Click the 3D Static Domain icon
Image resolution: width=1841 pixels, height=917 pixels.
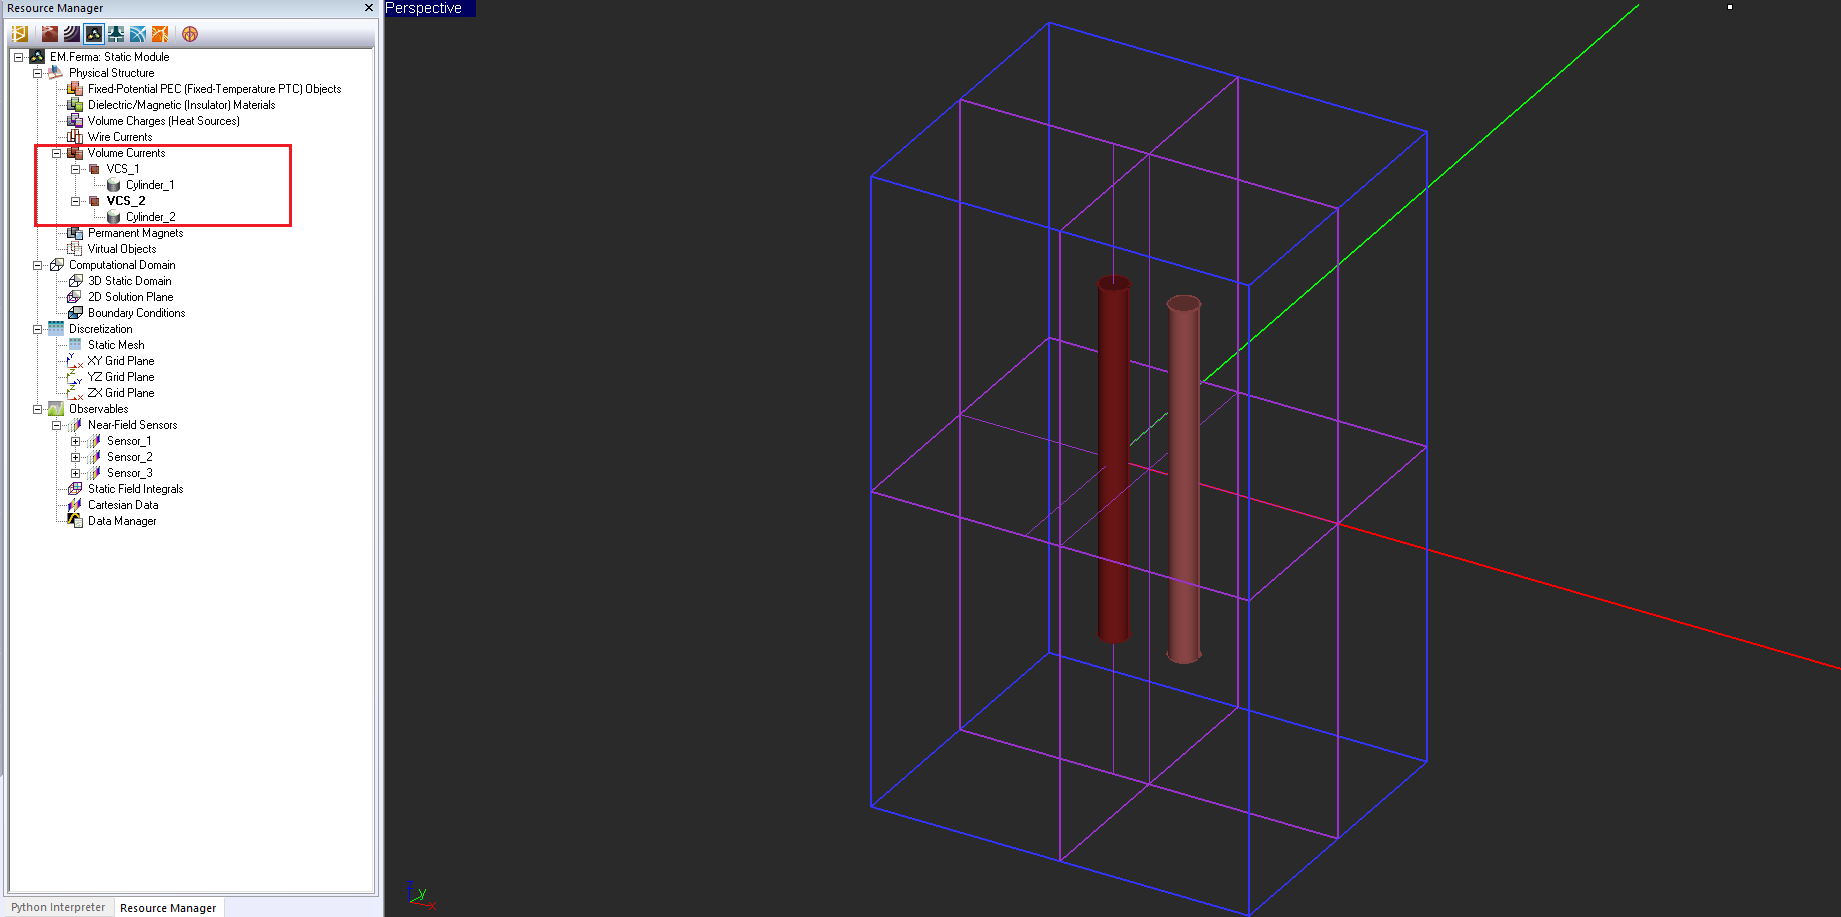[x=75, y=281]
